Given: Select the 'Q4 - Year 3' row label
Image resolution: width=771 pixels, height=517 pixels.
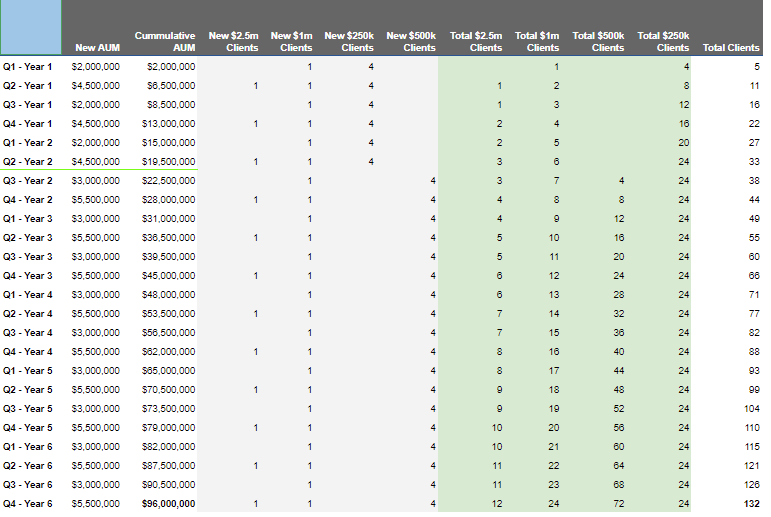Looking at the screenshot, I should pos(28,276).
